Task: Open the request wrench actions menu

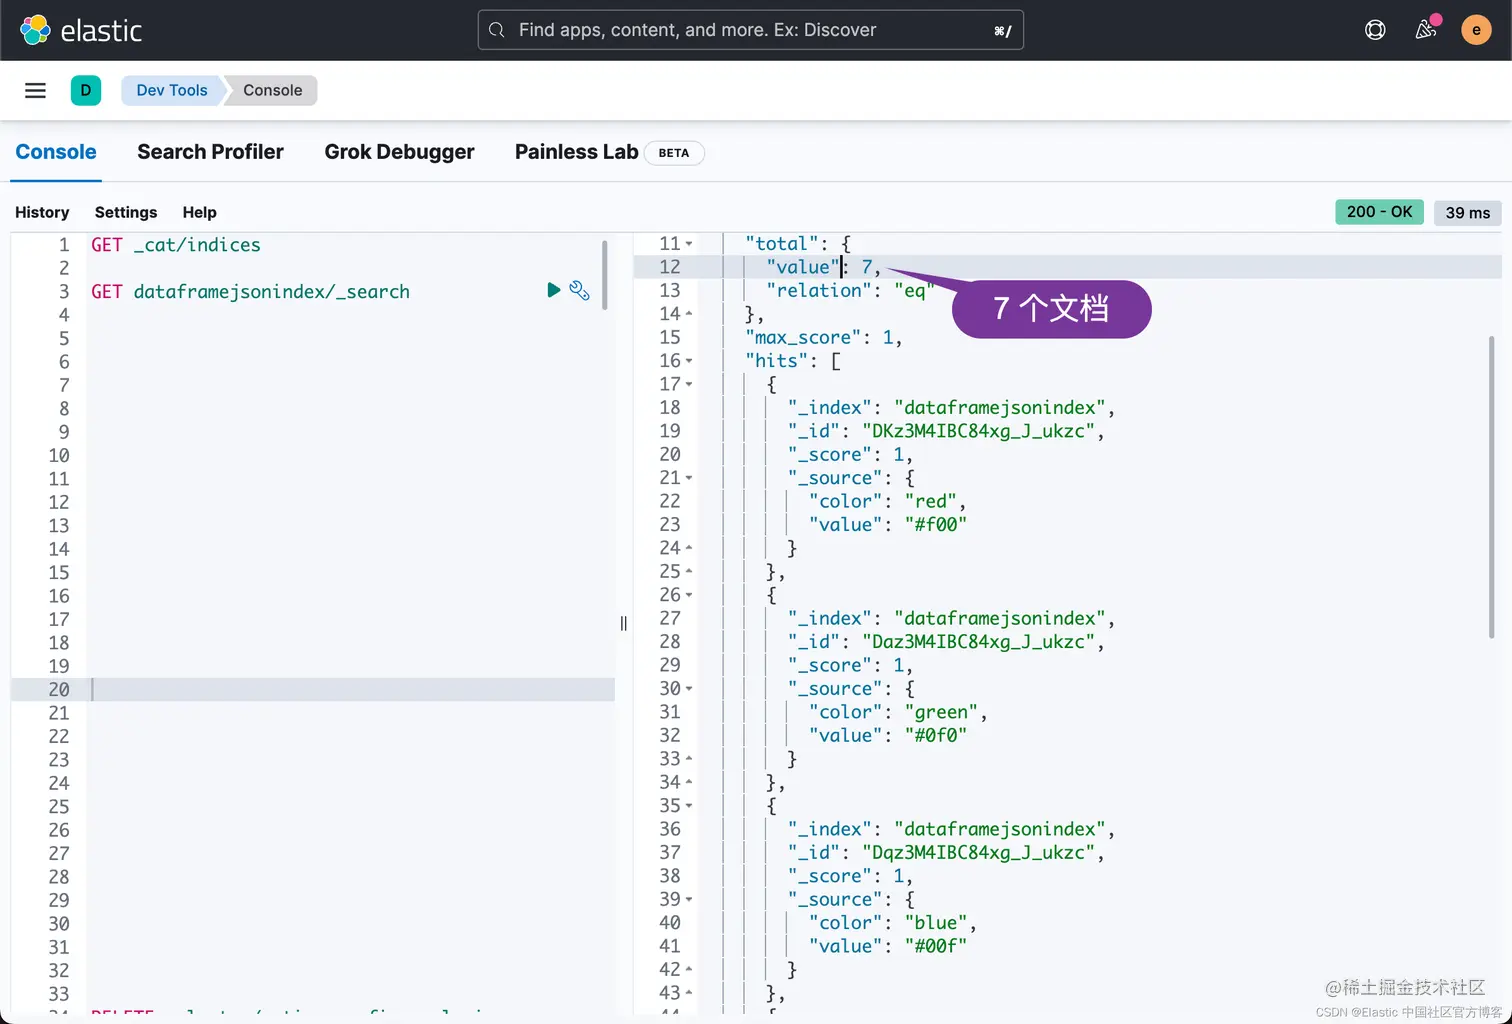Action: [x=579, y=290]
